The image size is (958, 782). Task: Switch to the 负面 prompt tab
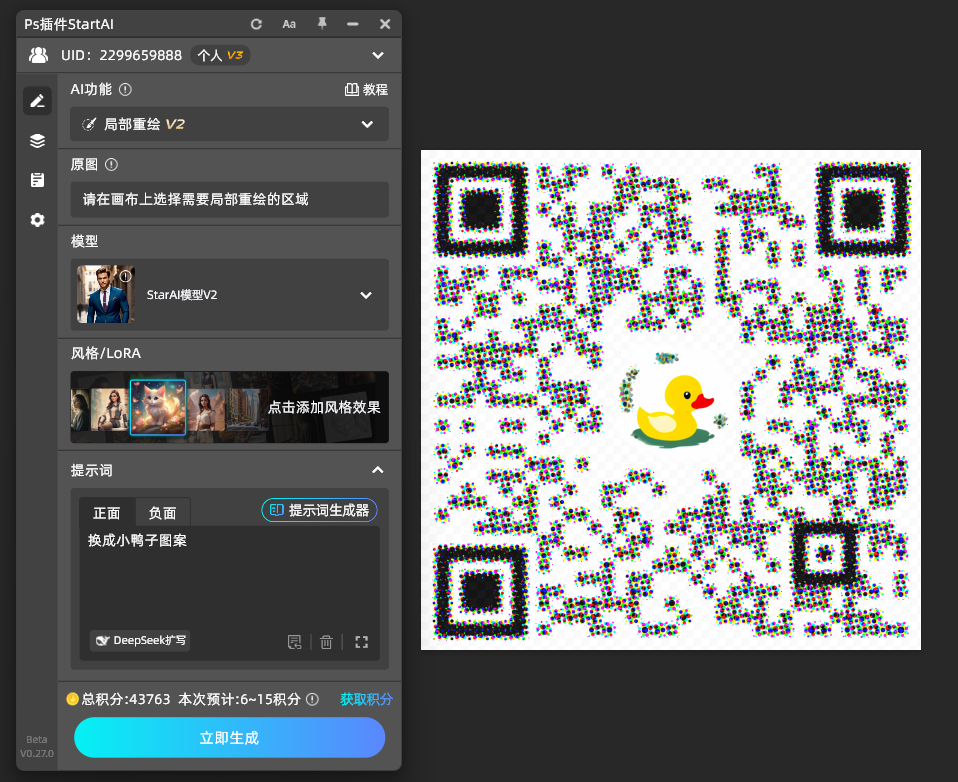click(x=163, y=513)
